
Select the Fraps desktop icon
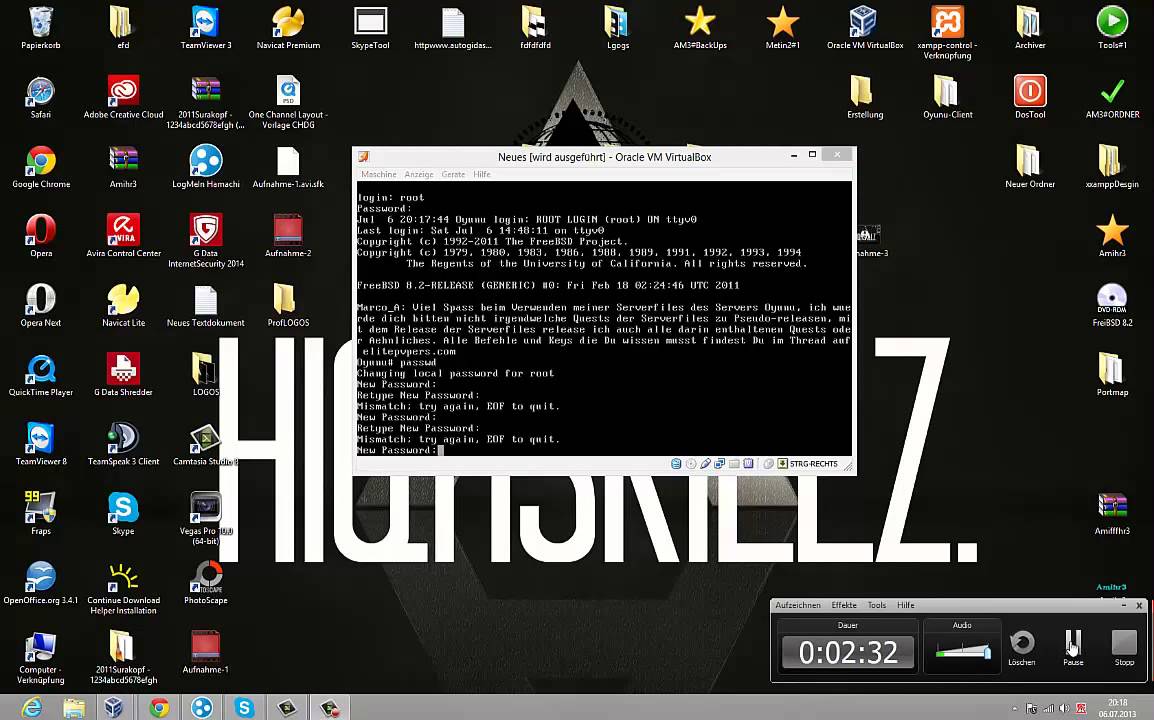click(40, 513)
